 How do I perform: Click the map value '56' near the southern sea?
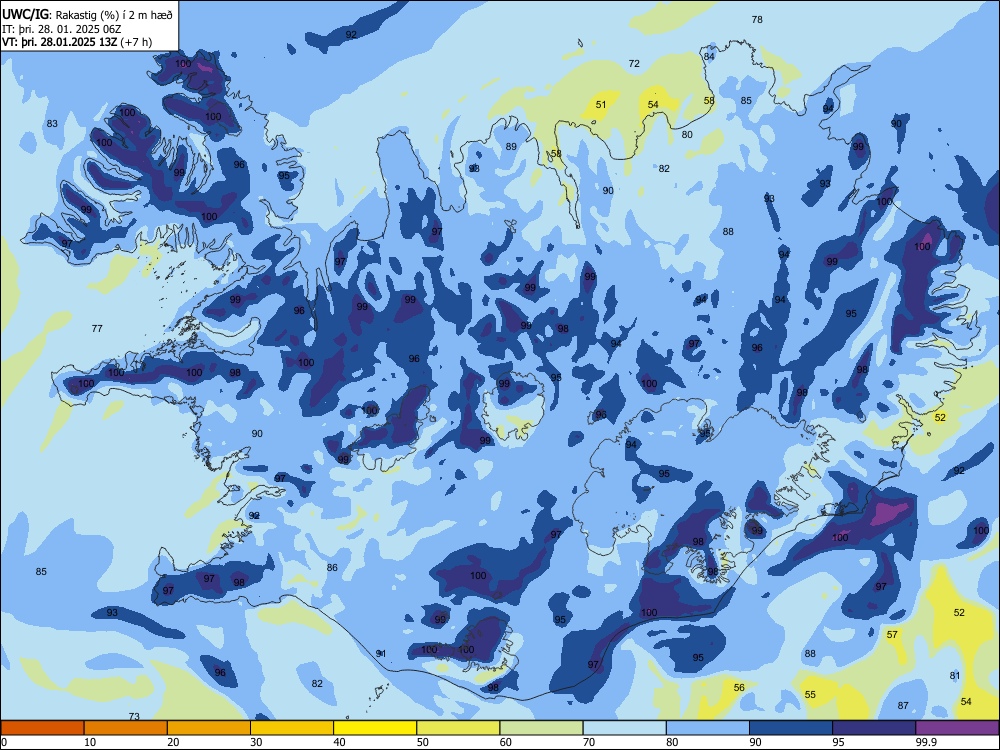[x=739, y=688]
